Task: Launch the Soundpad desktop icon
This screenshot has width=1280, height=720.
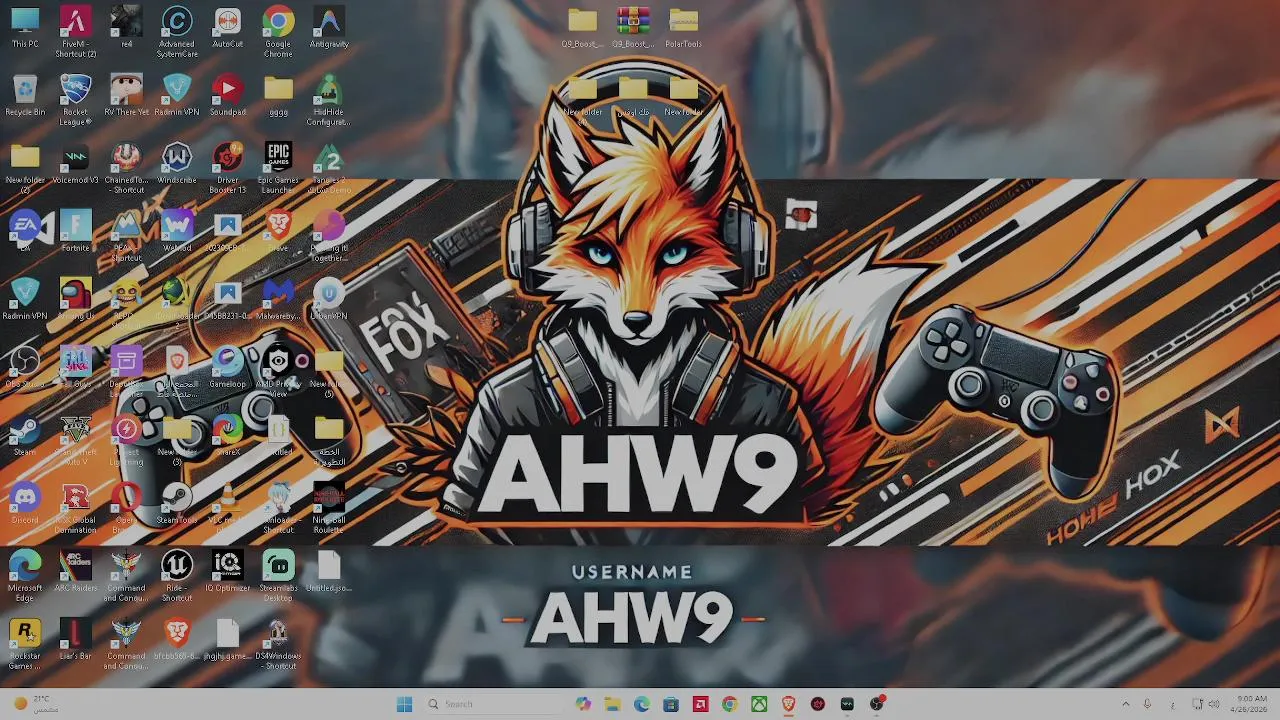Action: point(228,96)
